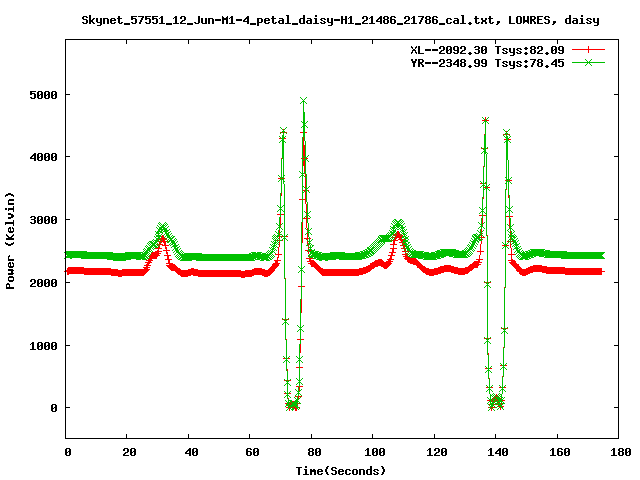Click the 60 x-axis tick label
This screenshot has height=480, width=640.
click(x=252, y=452)
